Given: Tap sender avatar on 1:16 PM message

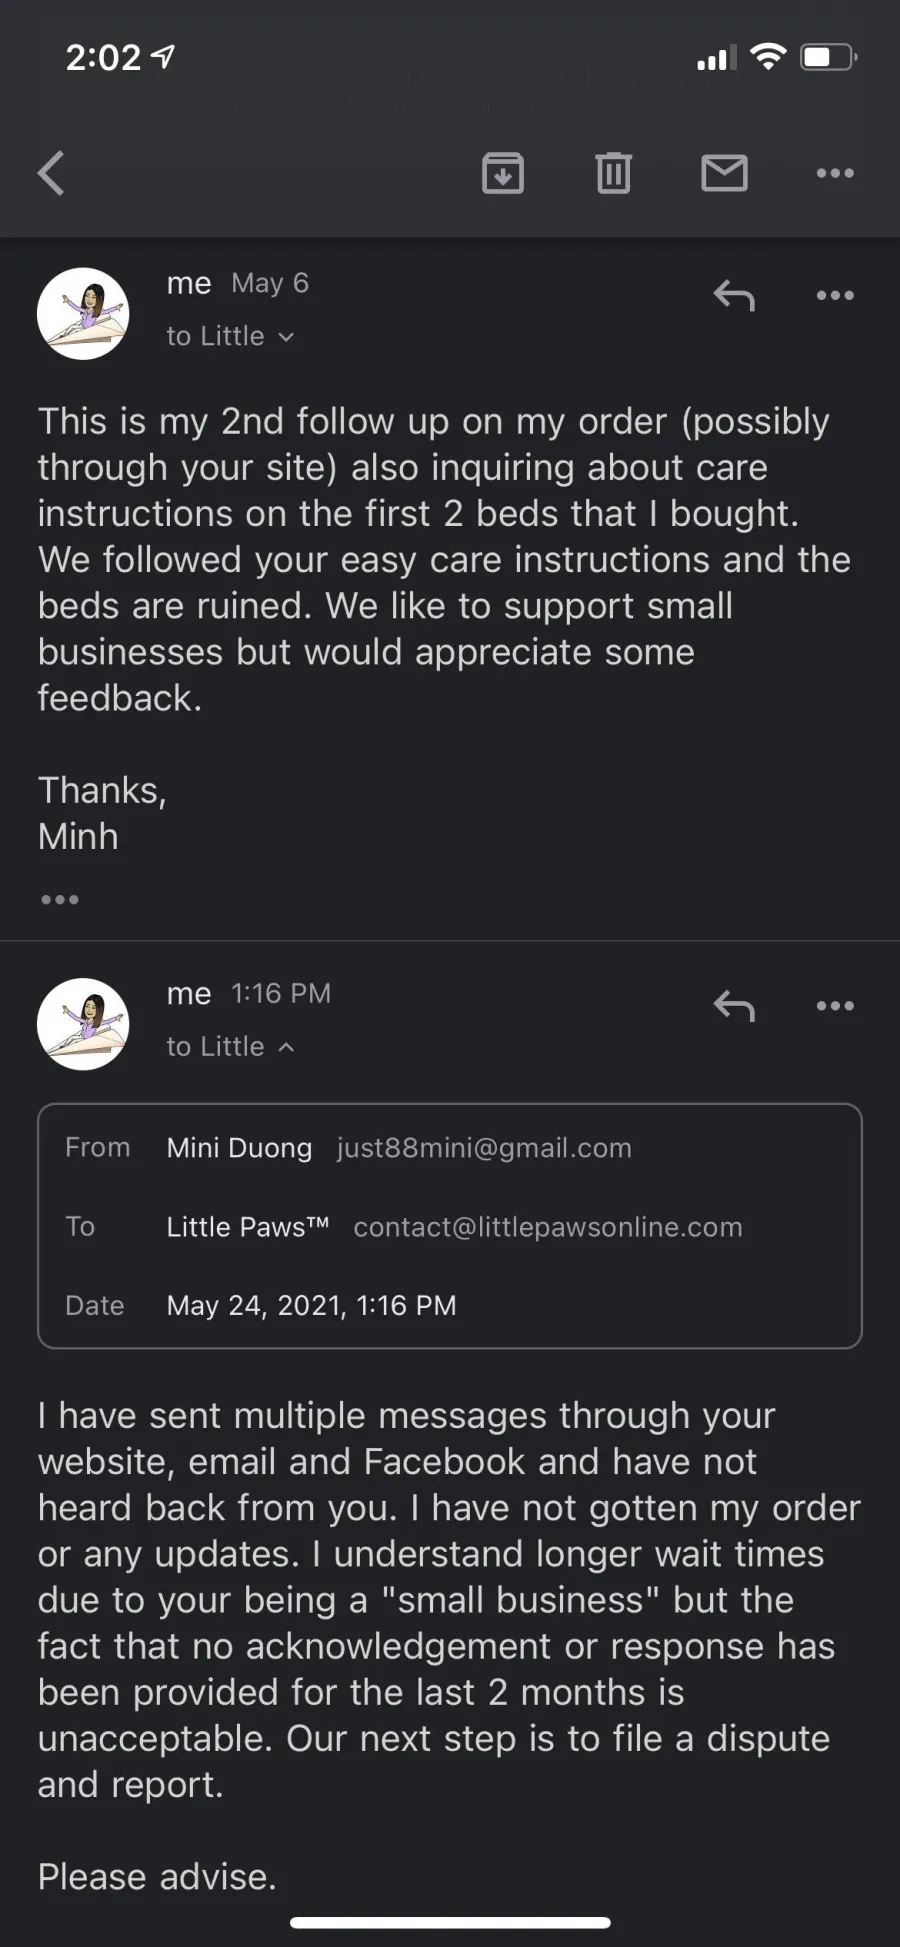Looking at the screenshot, I should pos(83,1024).
